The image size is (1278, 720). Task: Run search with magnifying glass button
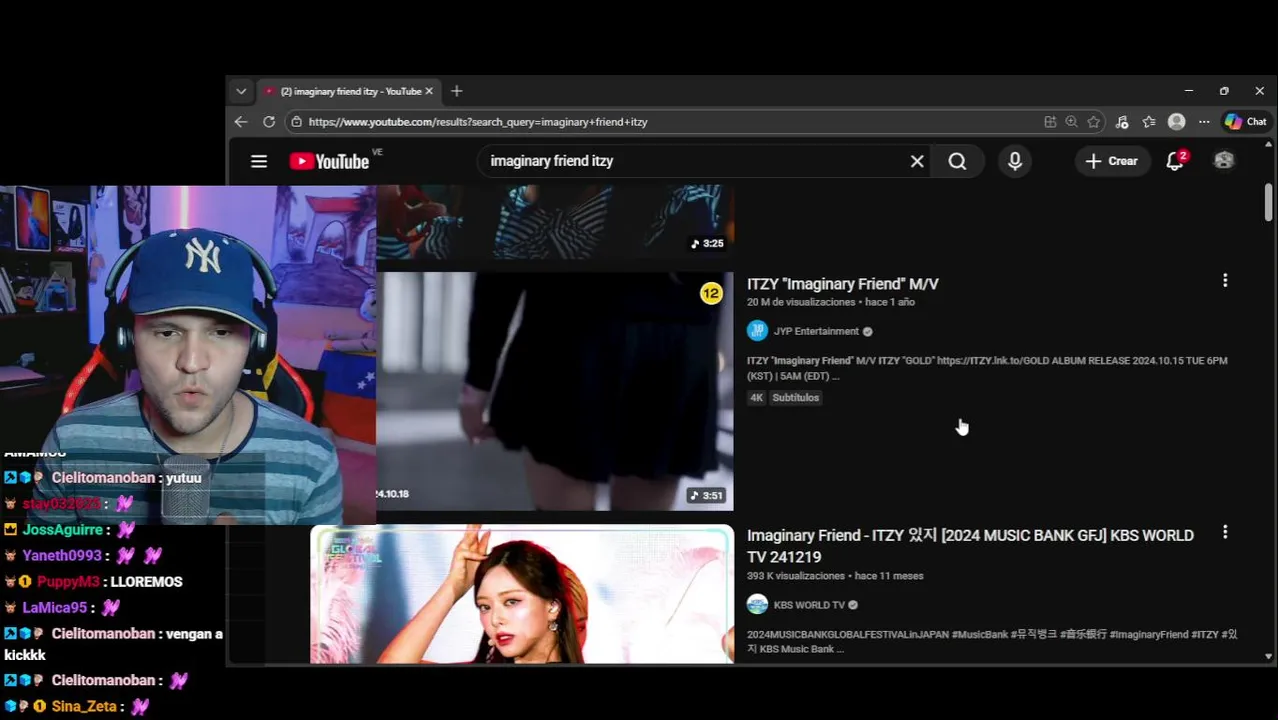957,161
